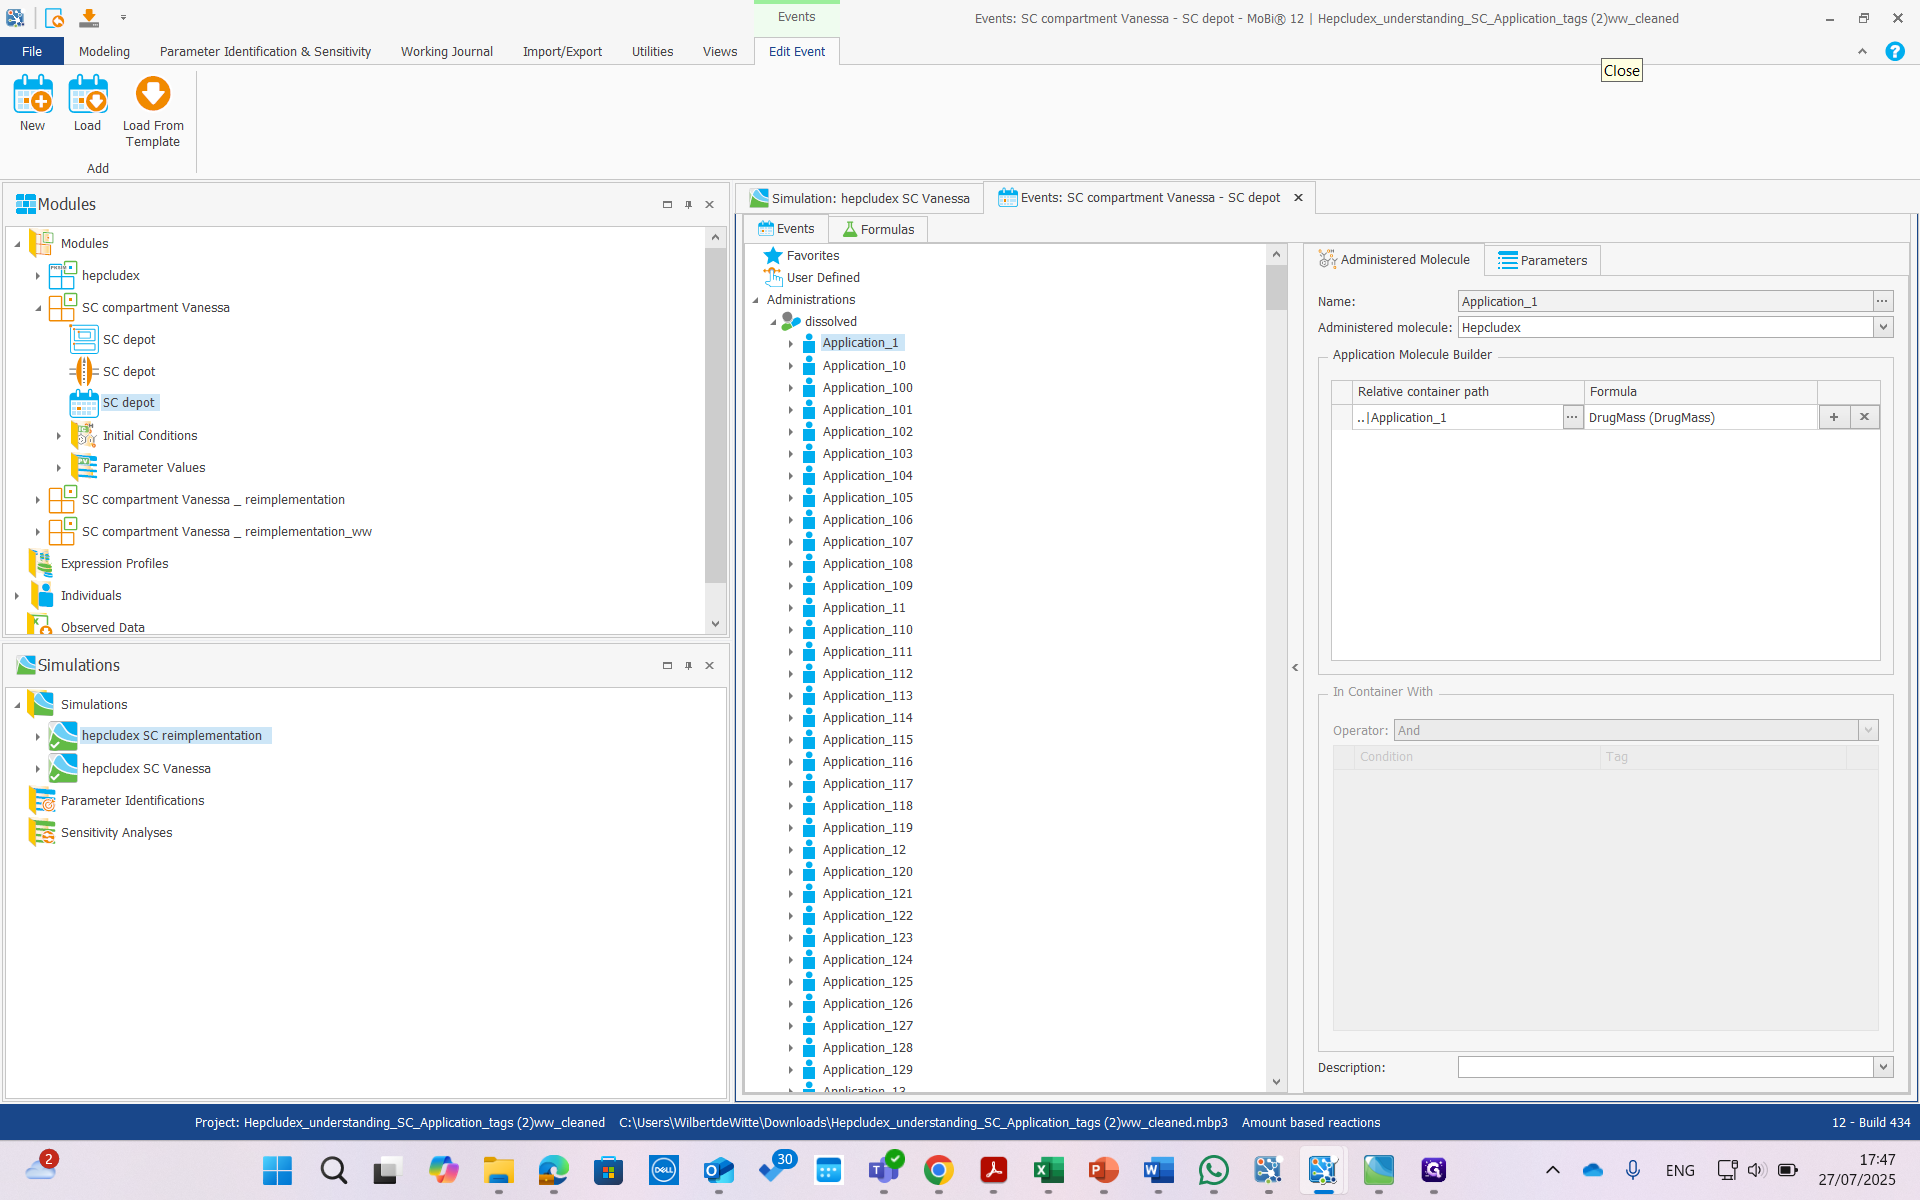Open Microsoft Excel from the taskbar
This screenshot has width=1920, height=1200.
(1049, 1170)
